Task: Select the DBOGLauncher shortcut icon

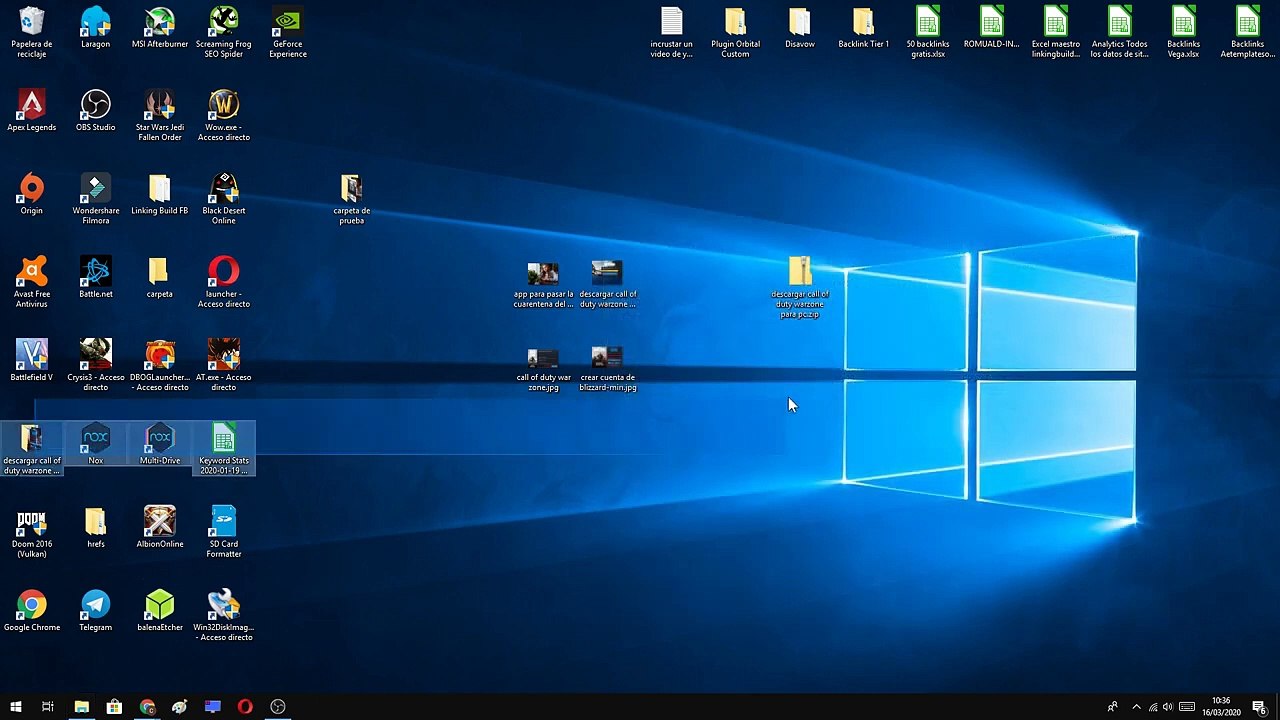Action: (x=160, y=365)
